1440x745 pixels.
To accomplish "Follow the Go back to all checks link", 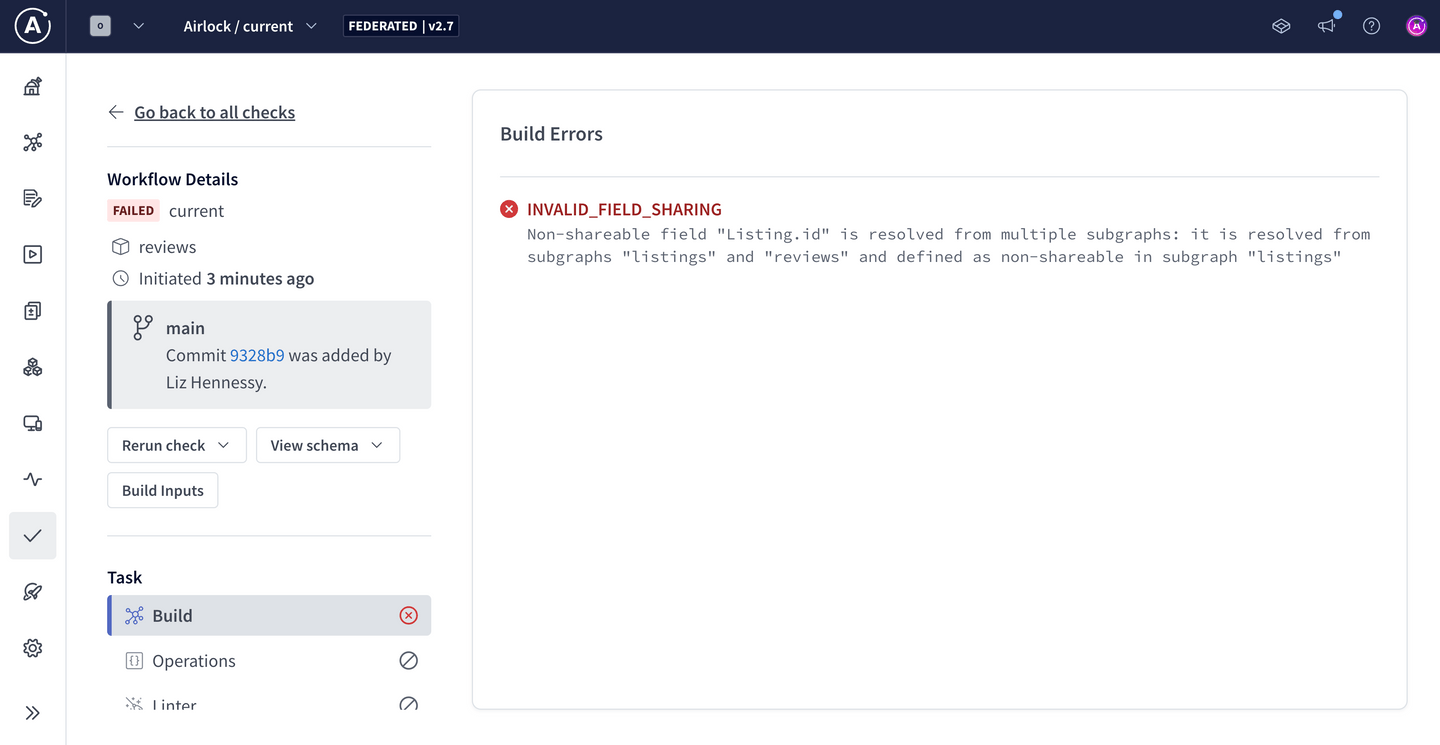I will tap(214, 112).
